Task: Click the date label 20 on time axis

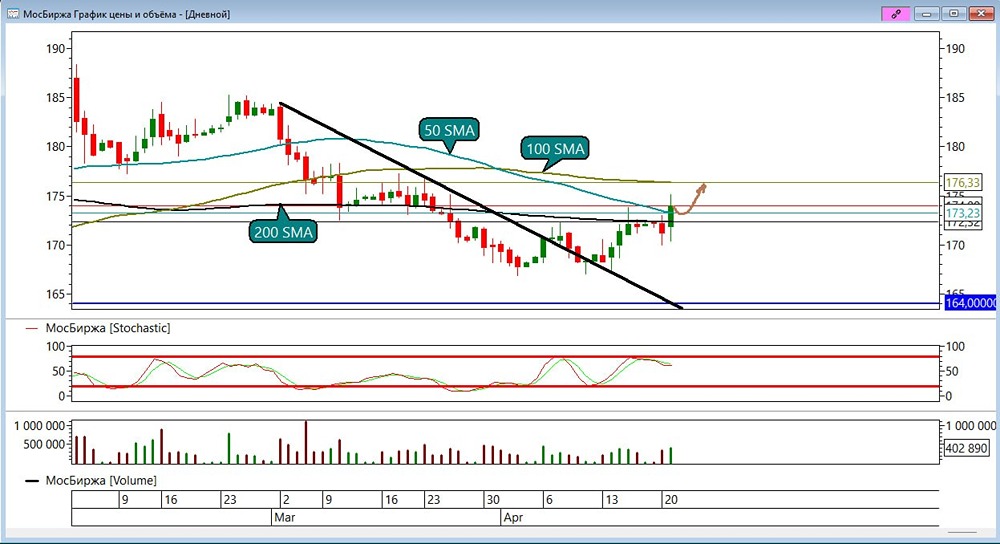Action: tap(670, 500)
